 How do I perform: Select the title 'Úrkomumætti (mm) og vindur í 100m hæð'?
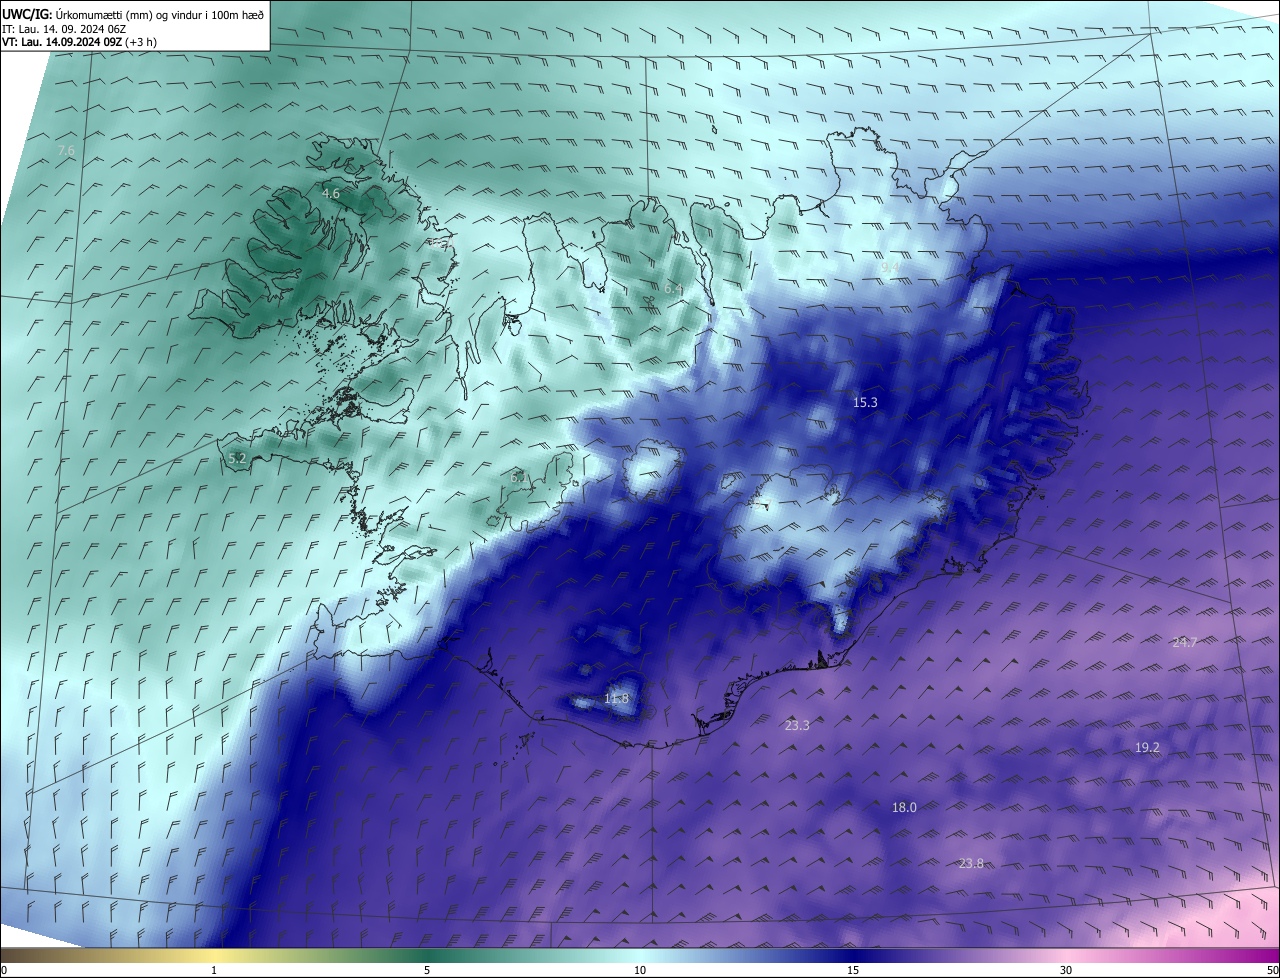160,13
